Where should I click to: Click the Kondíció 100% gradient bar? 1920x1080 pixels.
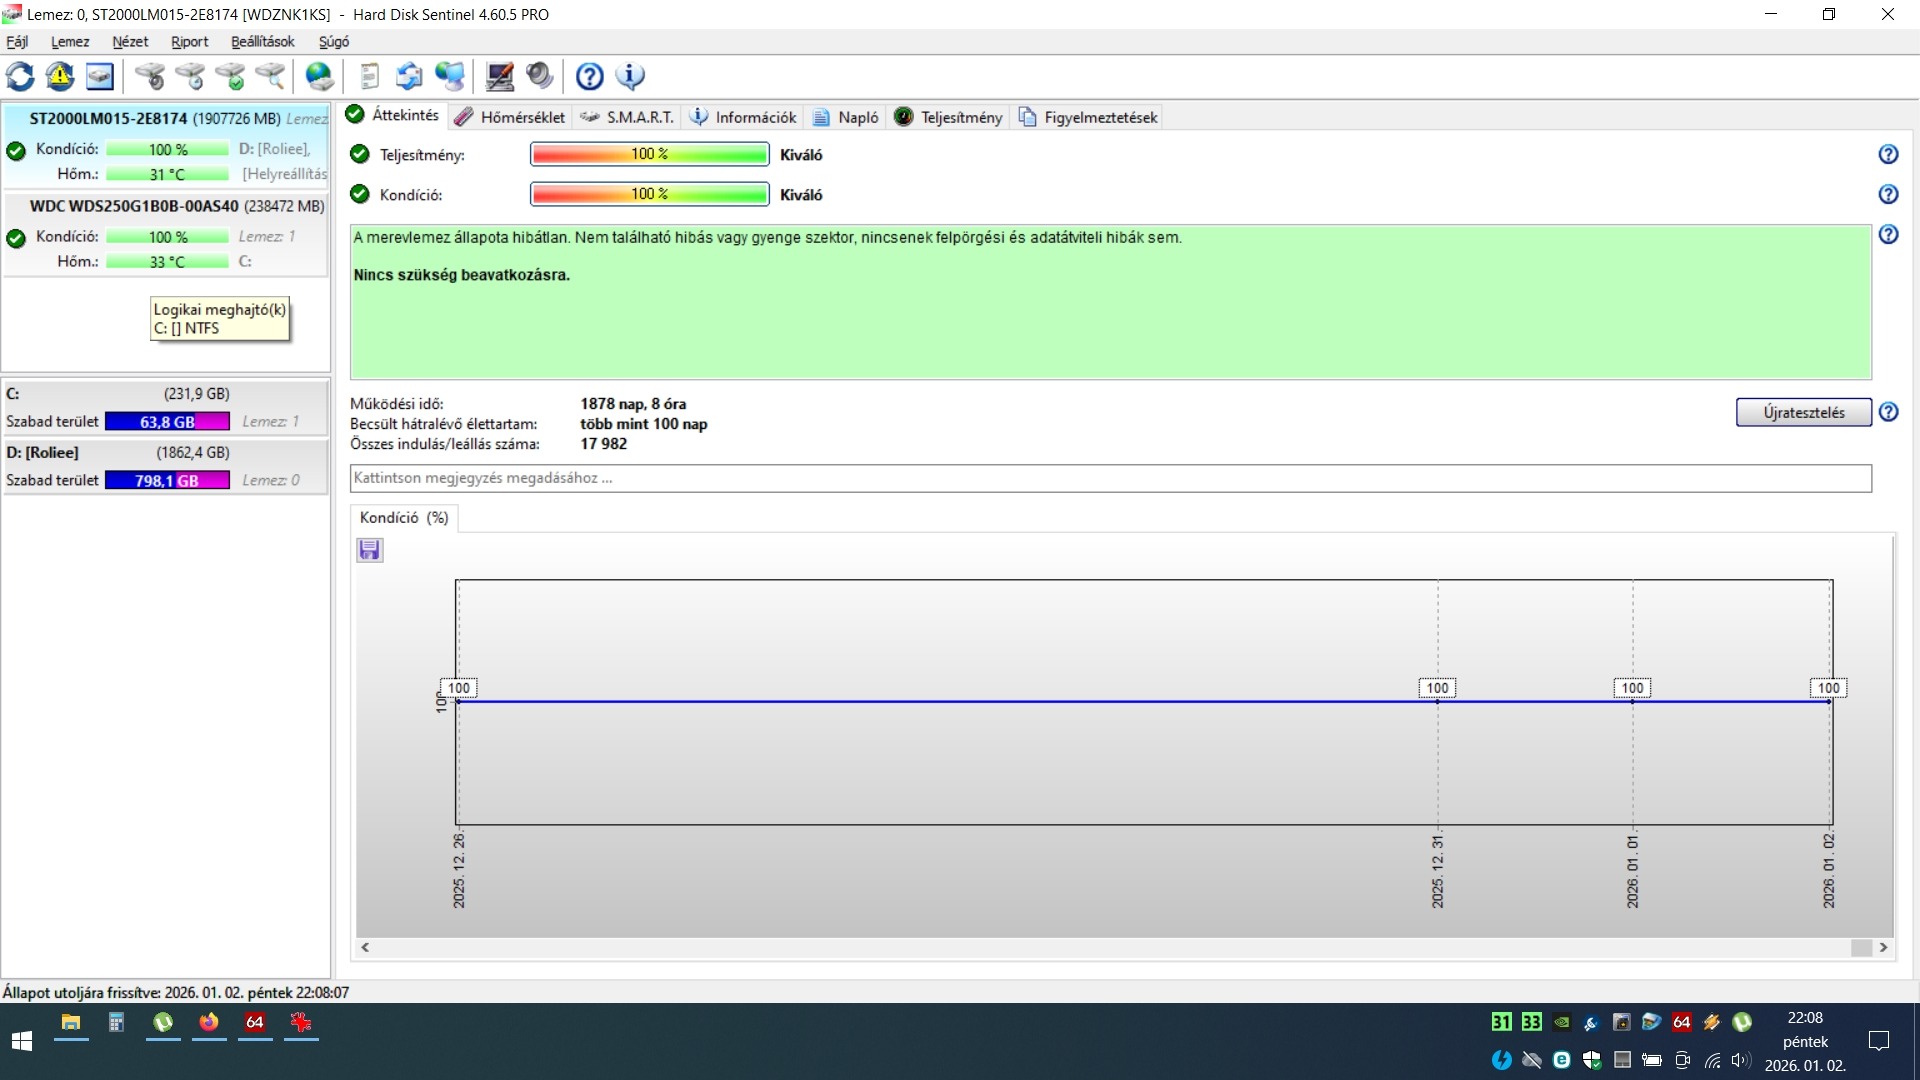coord(649,194)
